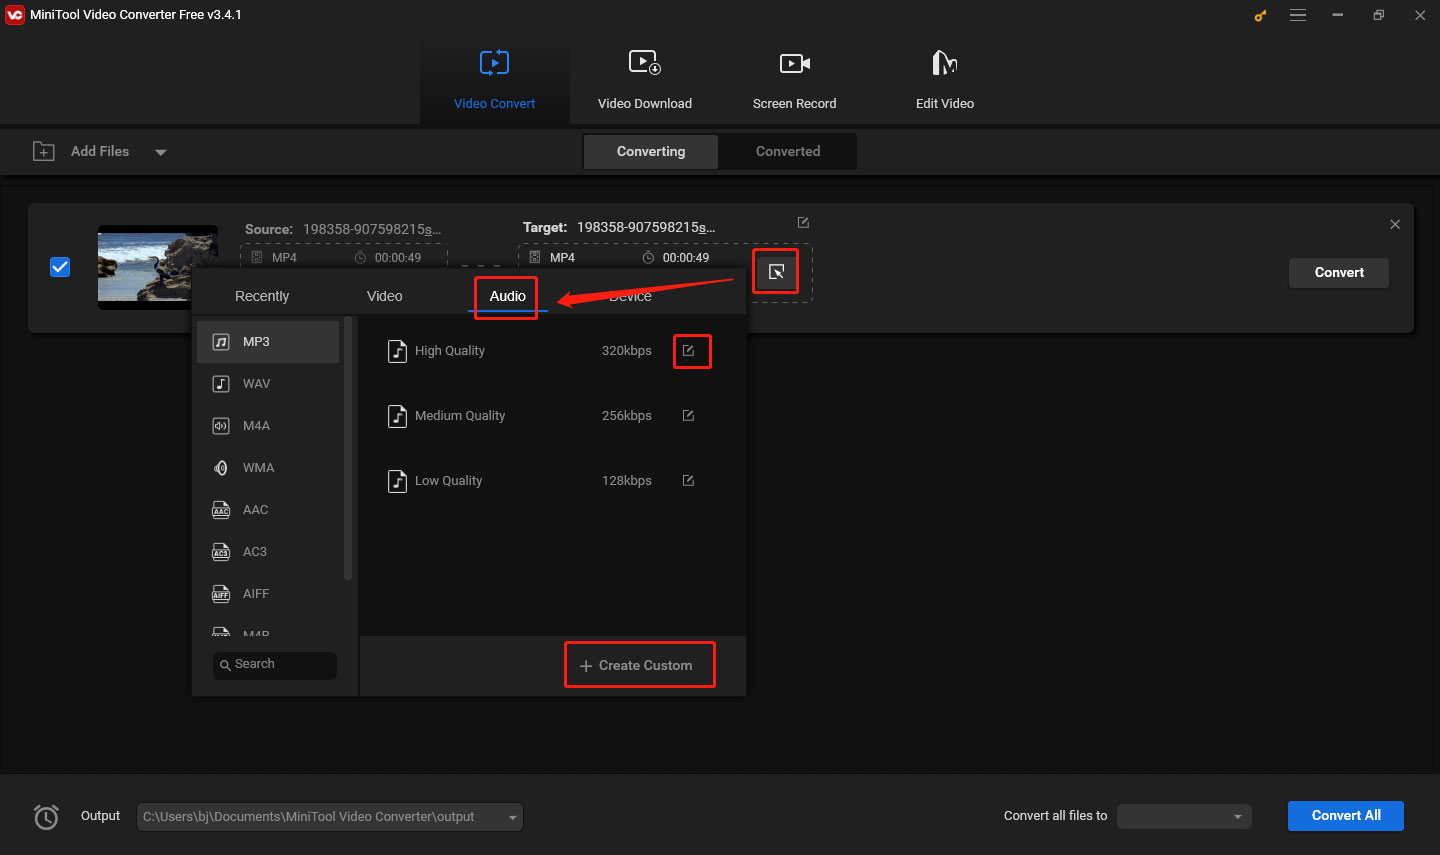Uncheck the video file checkbox
1440x855 pixels.
pos(60,267)
